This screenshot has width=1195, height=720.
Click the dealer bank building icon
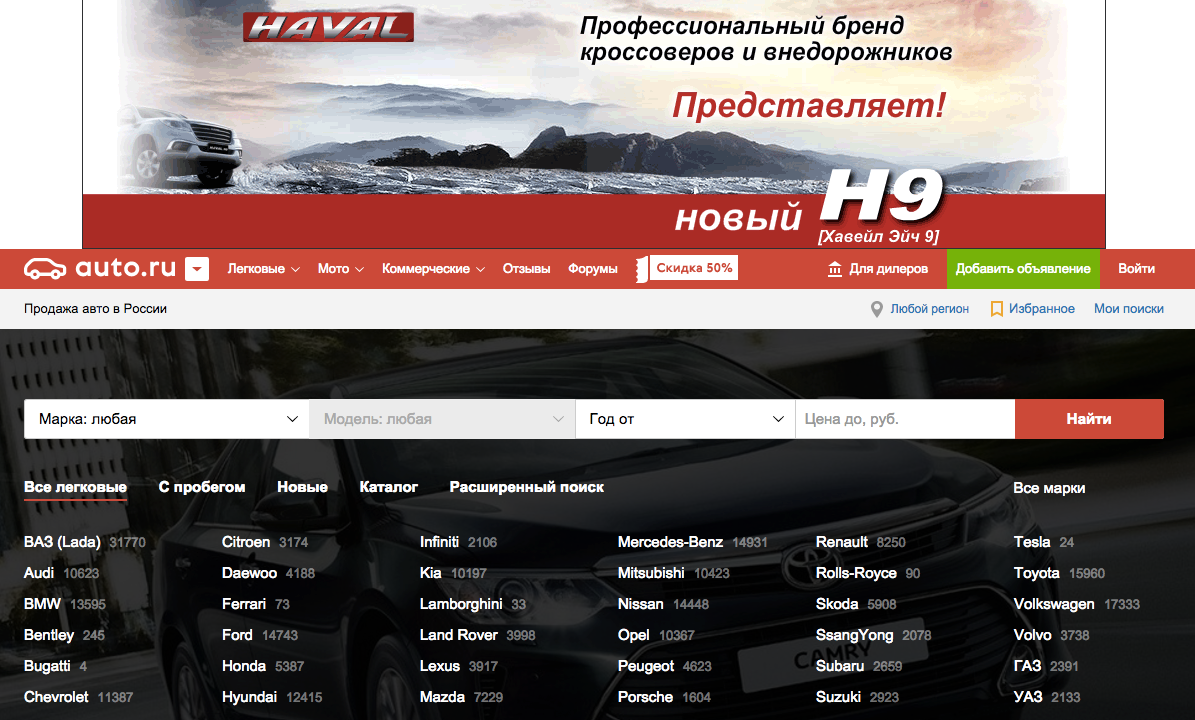click(835, 269)
